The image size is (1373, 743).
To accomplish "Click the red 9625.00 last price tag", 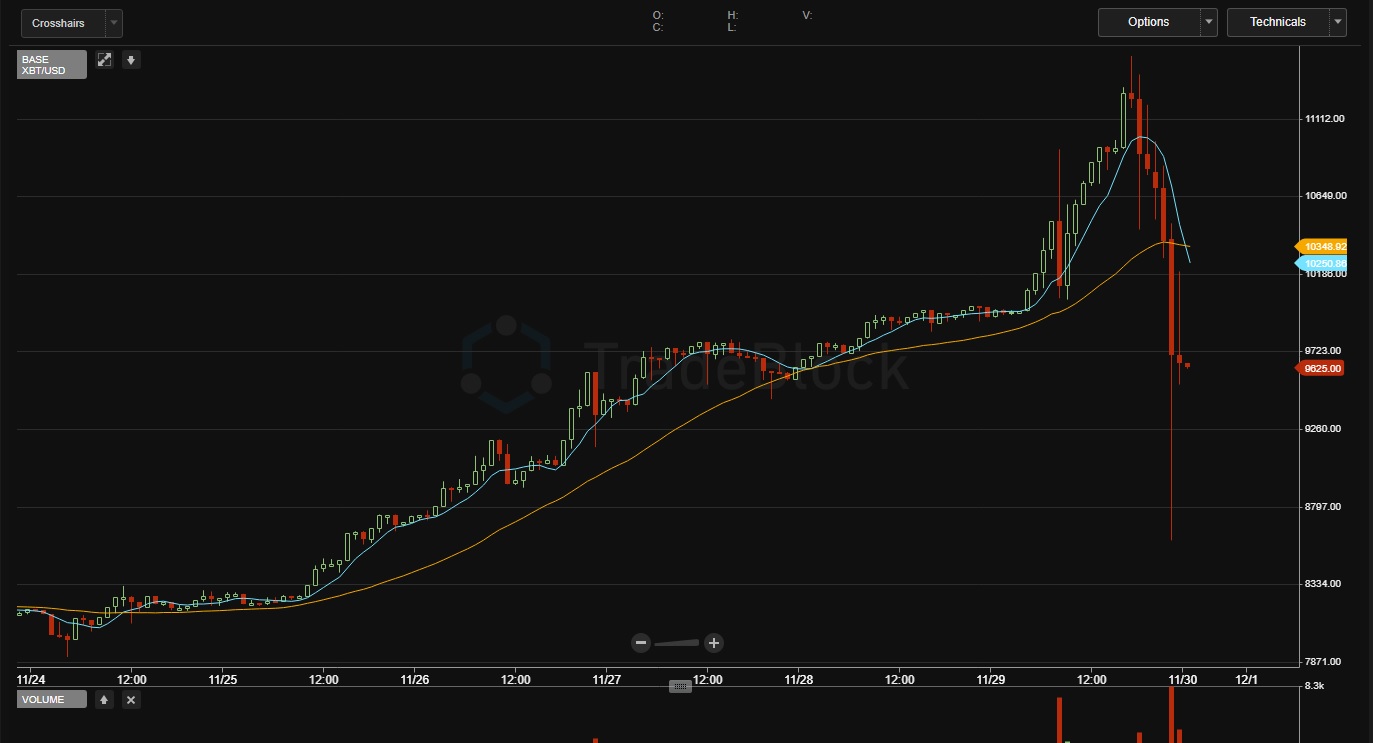I will [1322, 368].
